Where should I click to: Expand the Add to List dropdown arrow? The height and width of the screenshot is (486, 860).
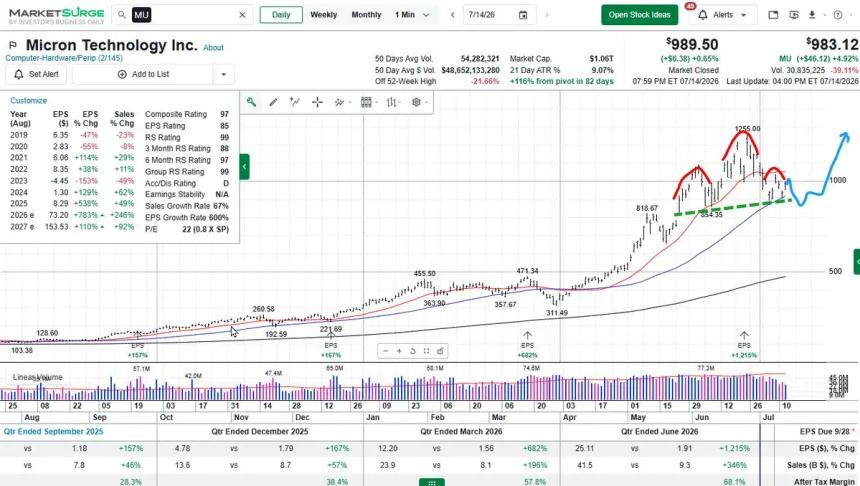pyautogui.click(x=223, y=74)
